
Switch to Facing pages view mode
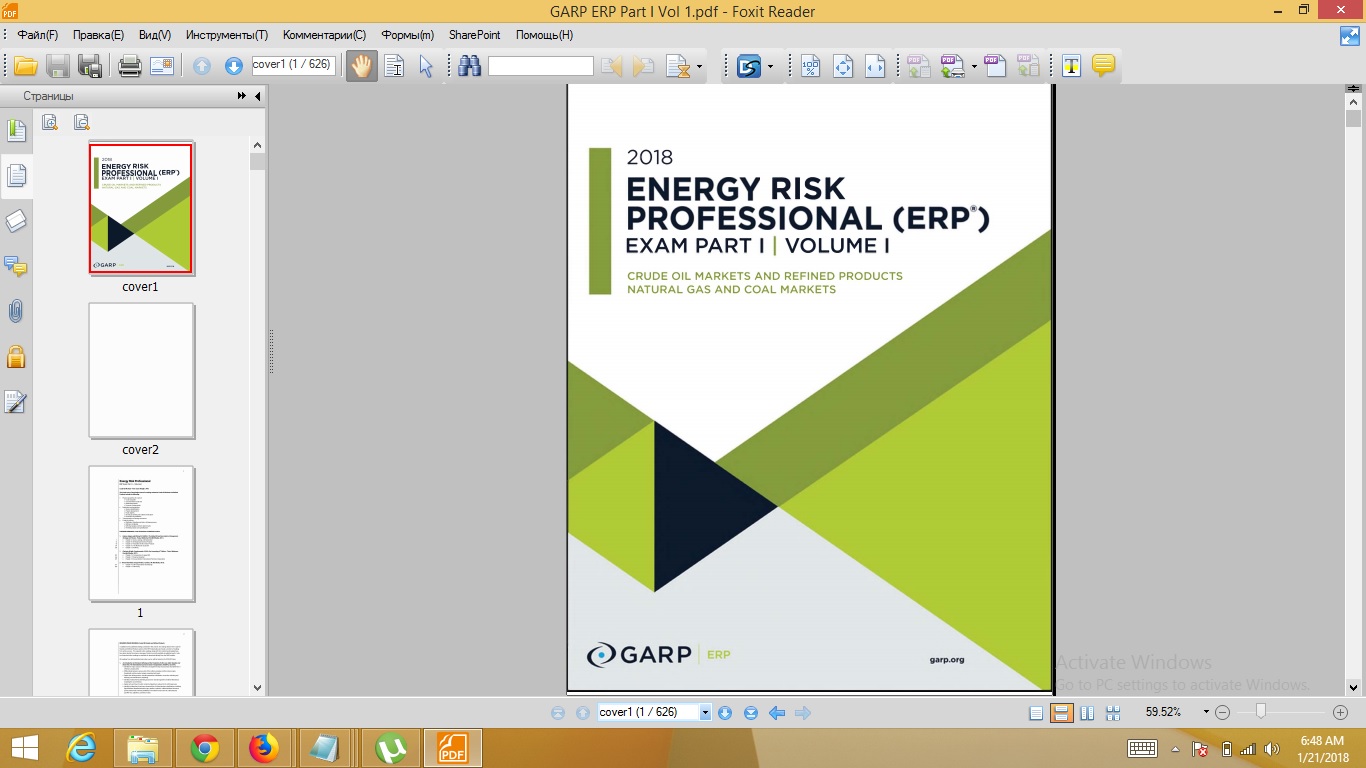1087,713
